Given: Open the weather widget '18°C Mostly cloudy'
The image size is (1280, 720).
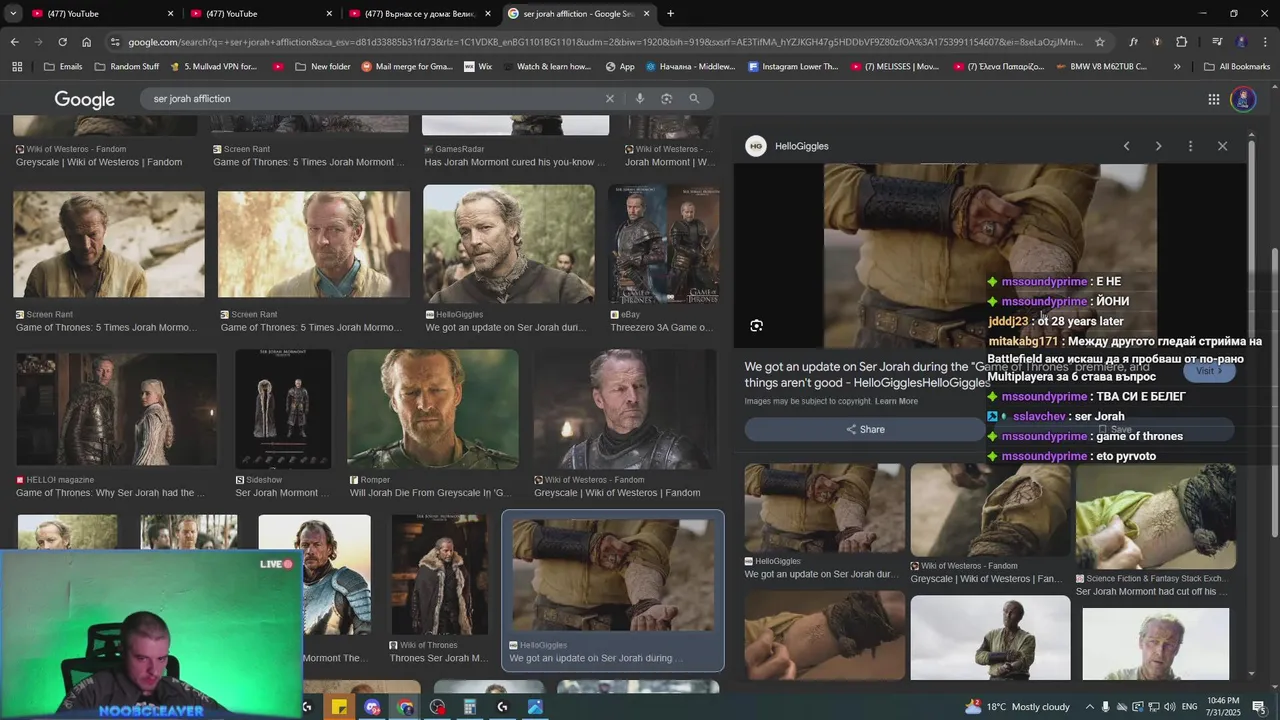Looking at the screenshot, I should 1017,707.
